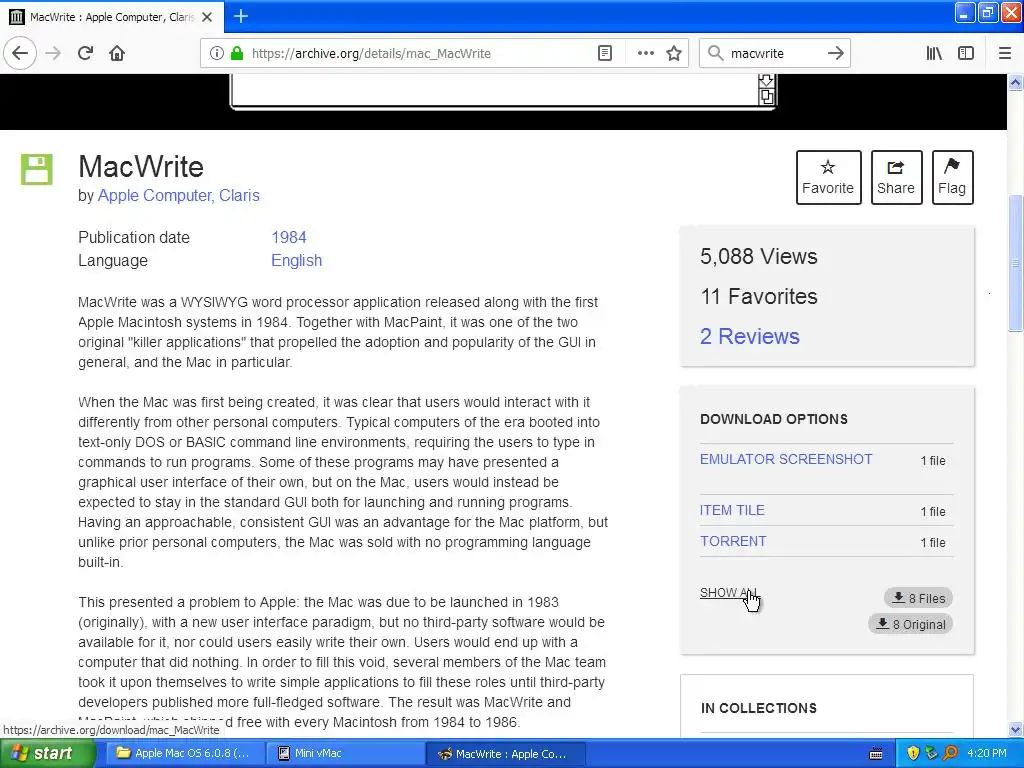Click the forward navigation arrow
Image resolution: width=1024 pixels, height=768 pixels.
coord(53,54)
